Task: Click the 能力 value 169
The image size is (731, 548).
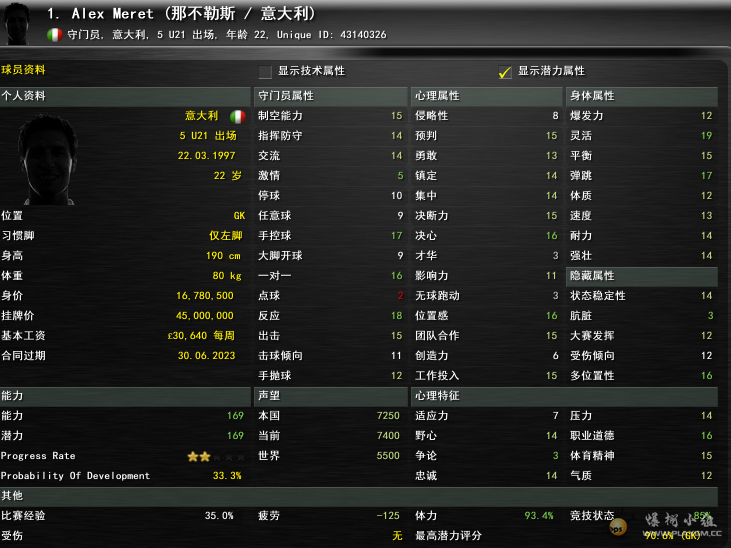Action: point(235,416)
